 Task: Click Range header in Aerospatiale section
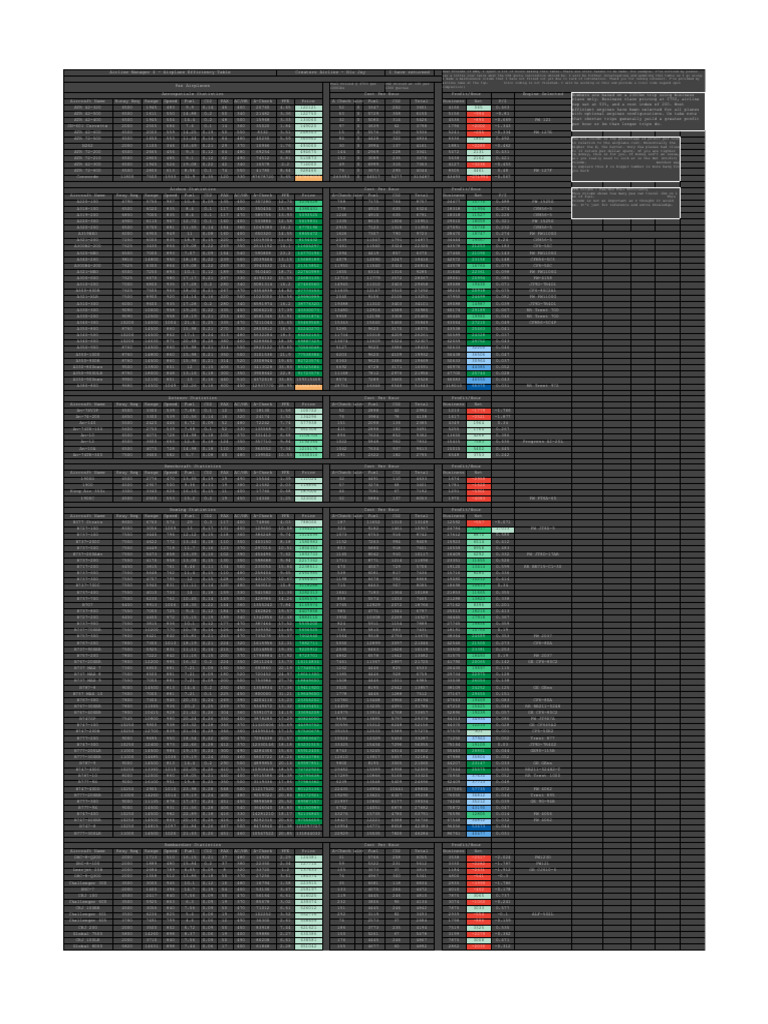click(x=152, y=101)
